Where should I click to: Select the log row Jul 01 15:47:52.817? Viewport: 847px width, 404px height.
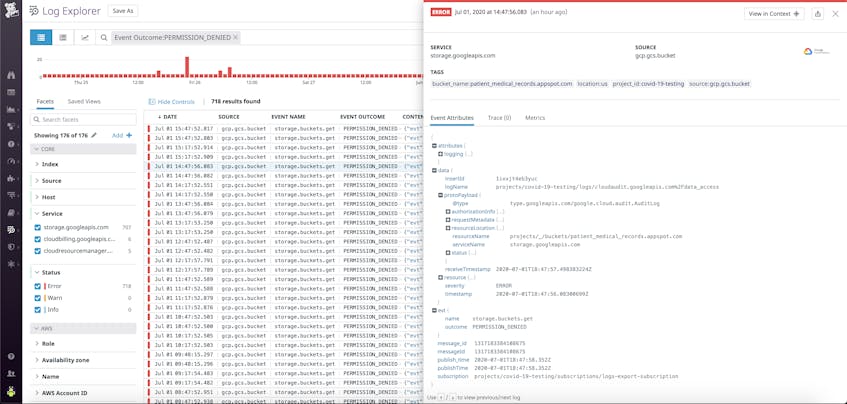click(284, 129)
